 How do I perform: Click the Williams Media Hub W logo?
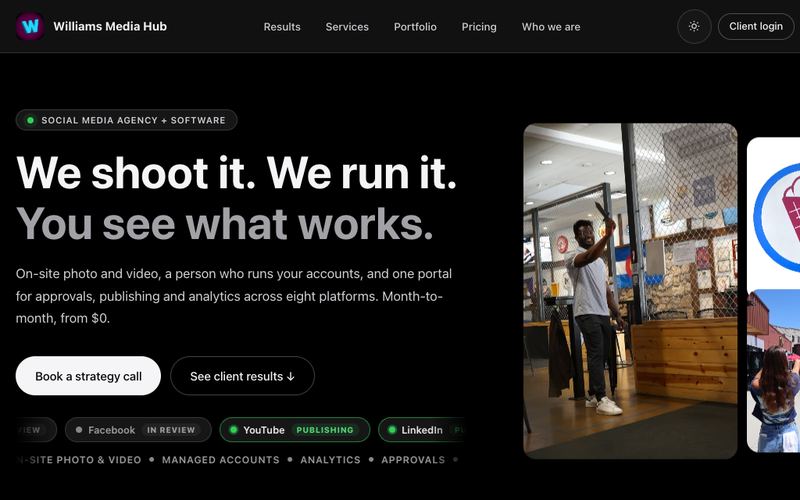coord(30,26)
